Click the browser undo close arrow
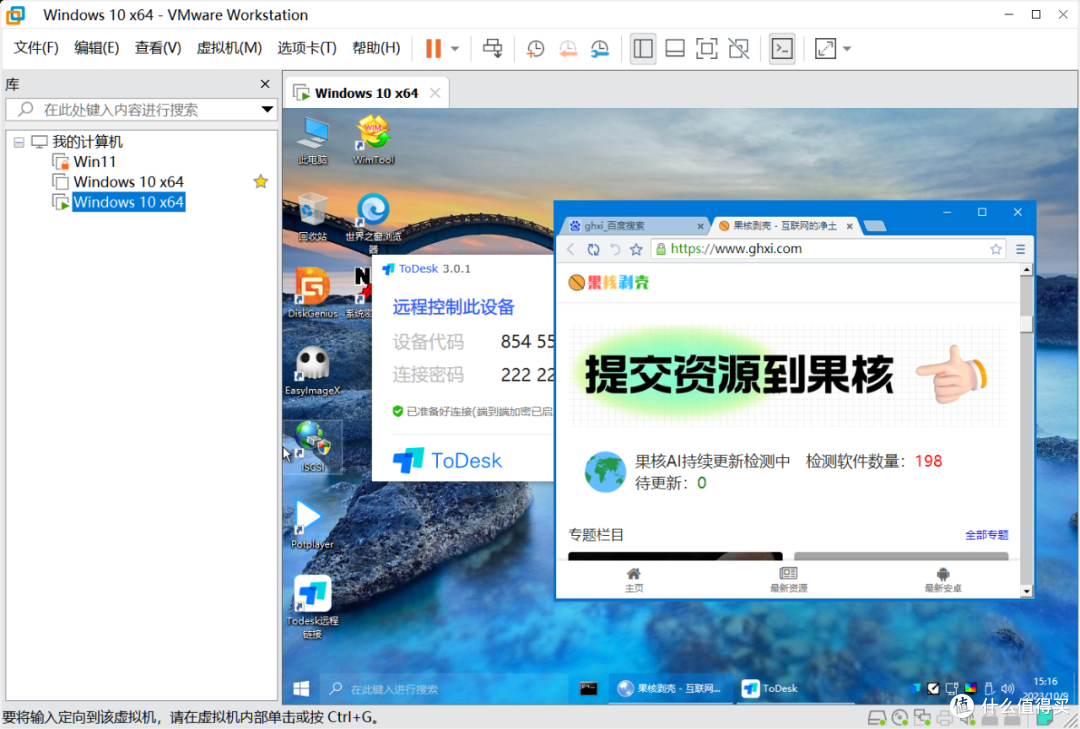 click(614, 249)
